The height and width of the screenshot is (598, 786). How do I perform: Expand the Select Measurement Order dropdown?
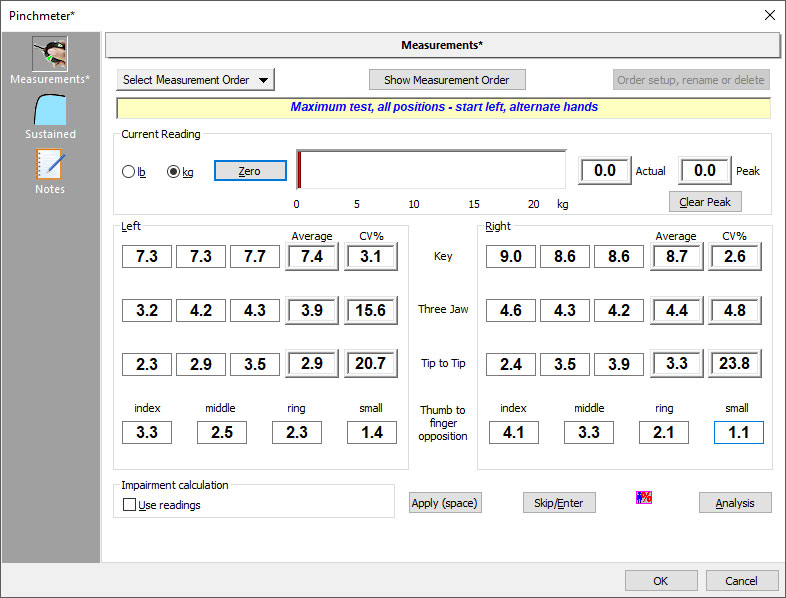point(195,80)
